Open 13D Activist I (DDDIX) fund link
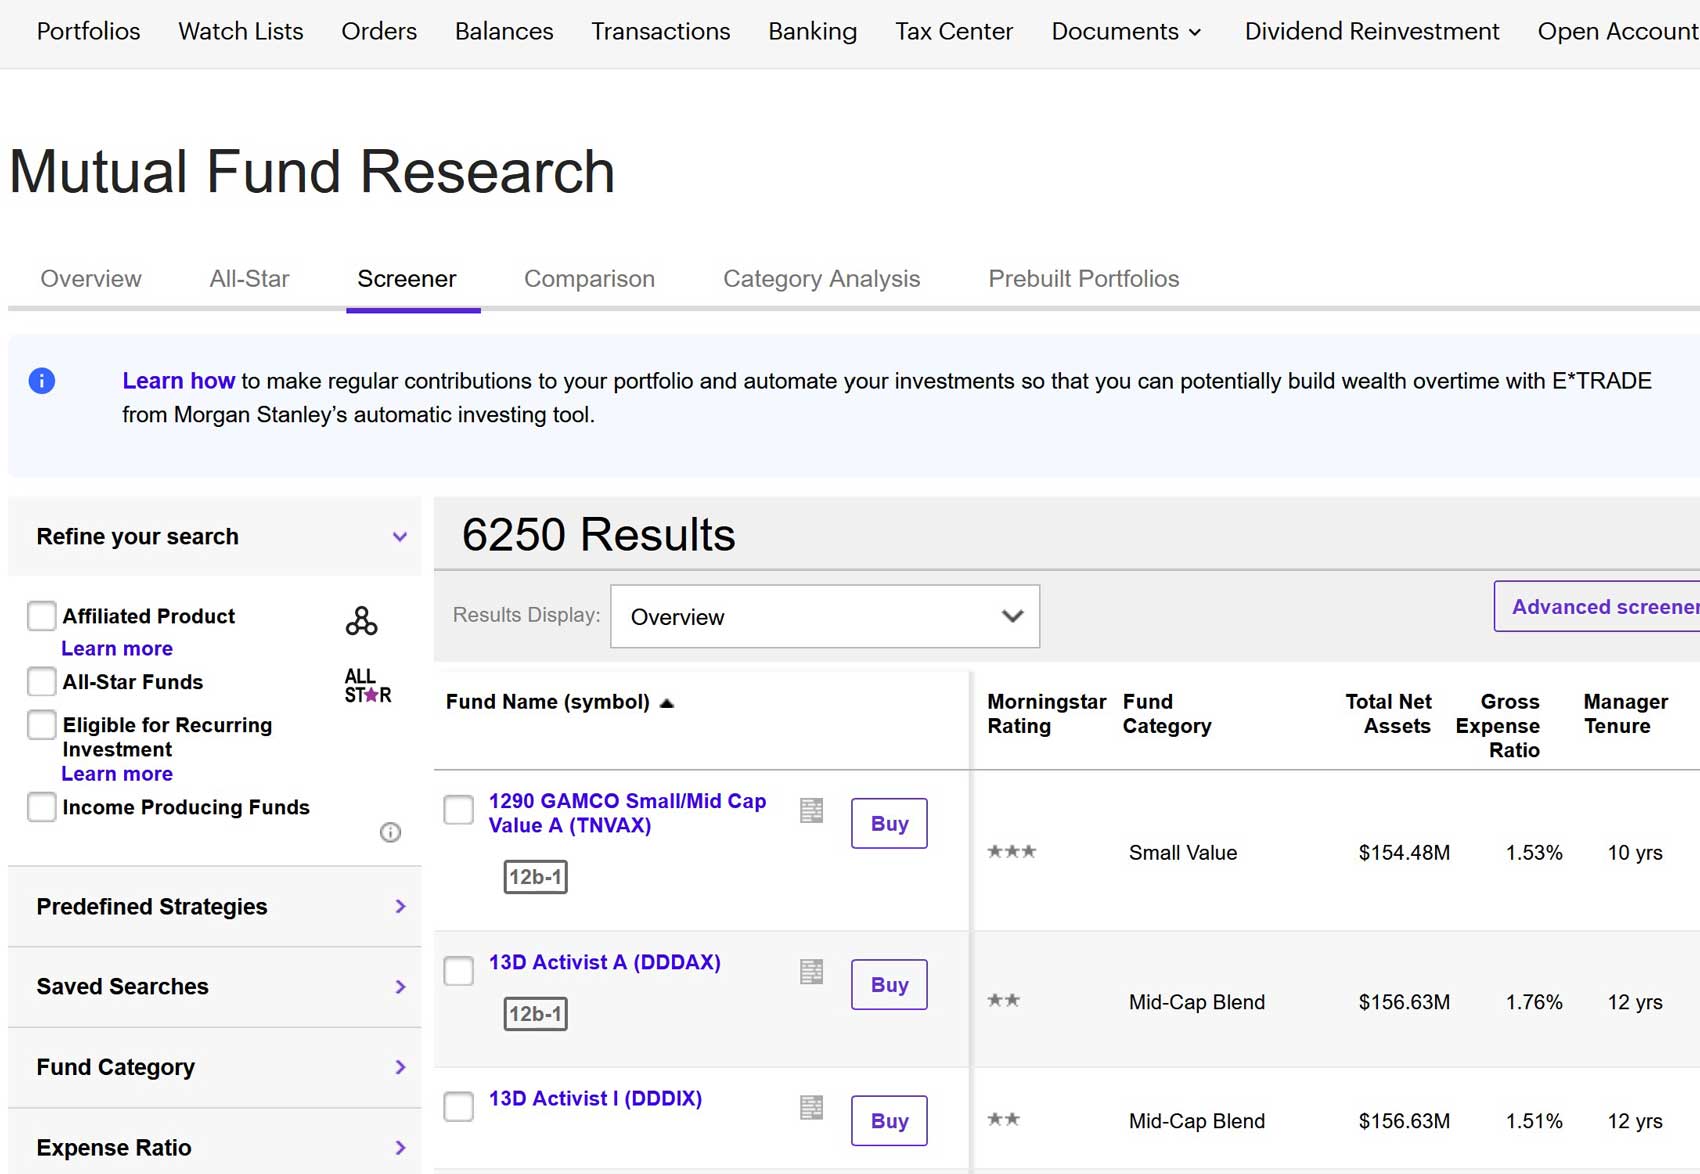 click(595, 1098)
